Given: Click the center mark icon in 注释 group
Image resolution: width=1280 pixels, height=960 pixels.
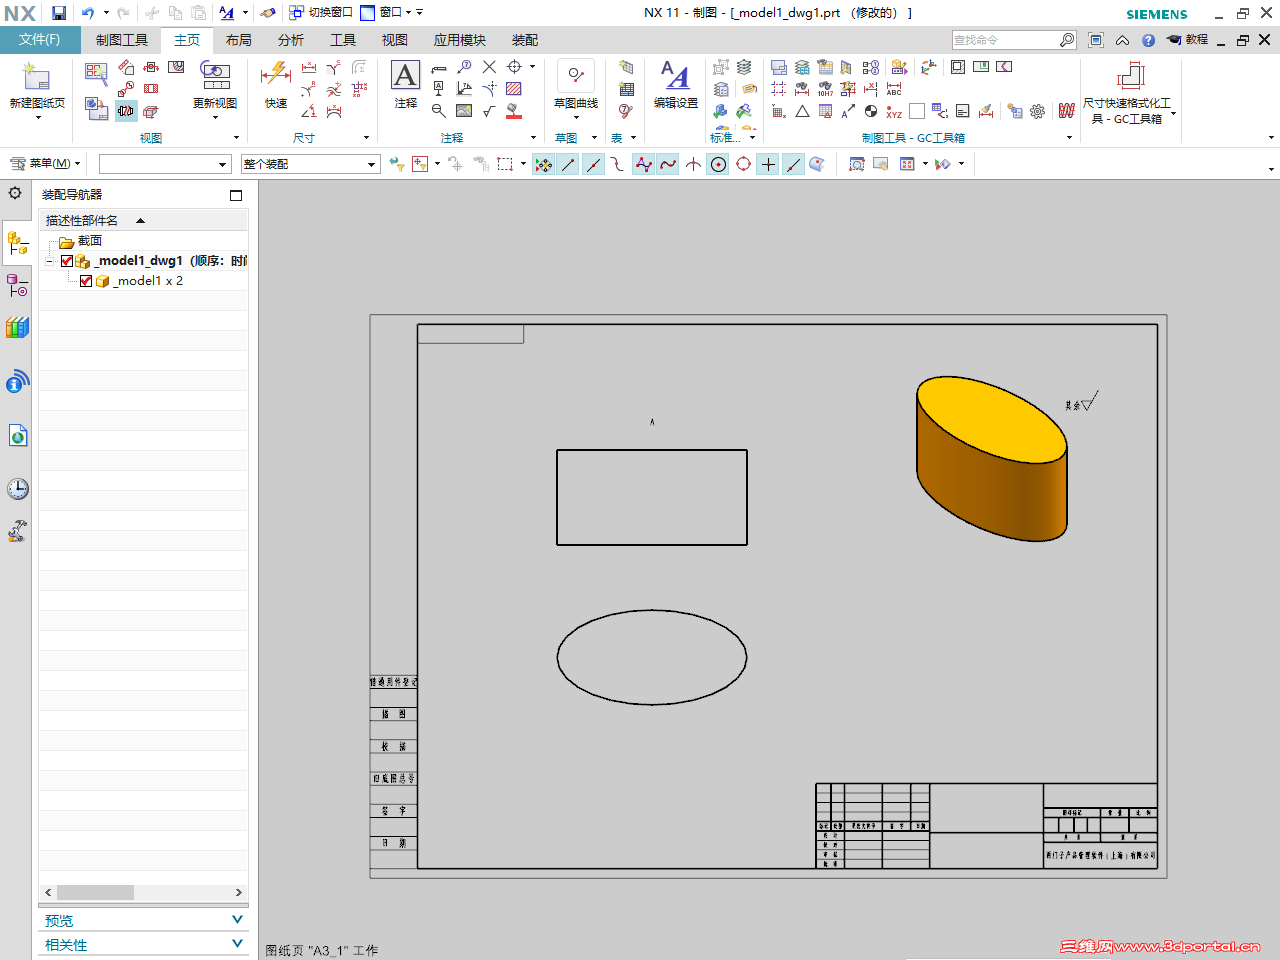Looking at the screenshot, I should [514, 67].
